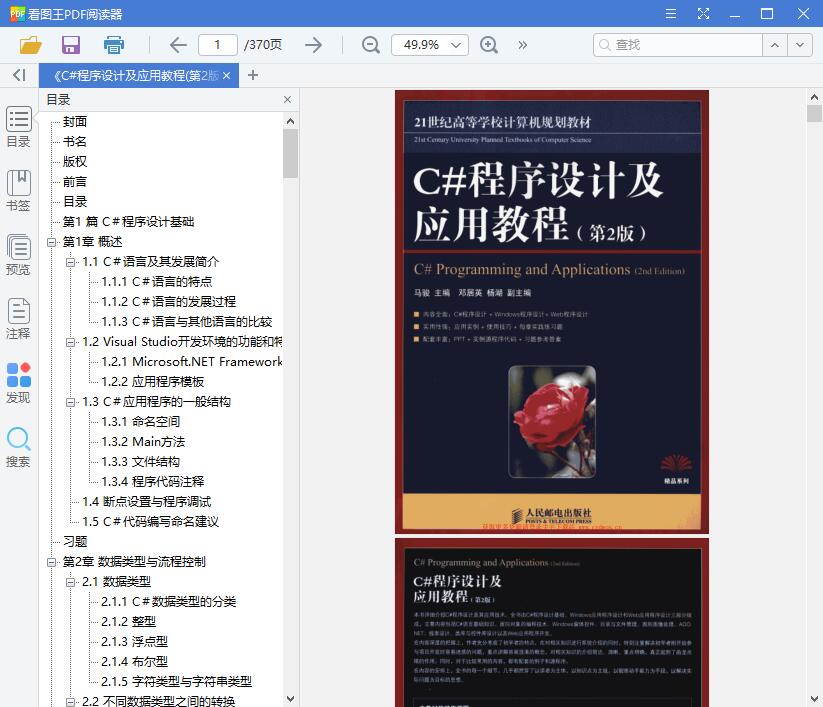
Task: Add a new tab with plus
Action: pyautogui.click(x=252, y=76)
